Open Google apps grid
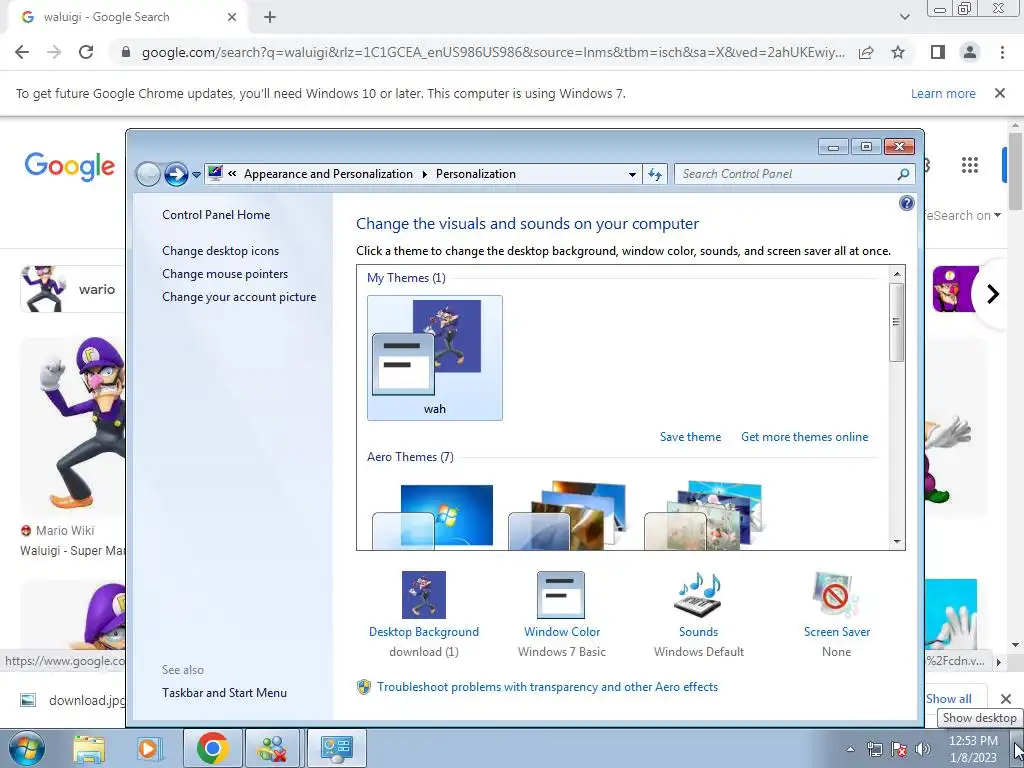1024x768 pixels. tap(970, 165)
